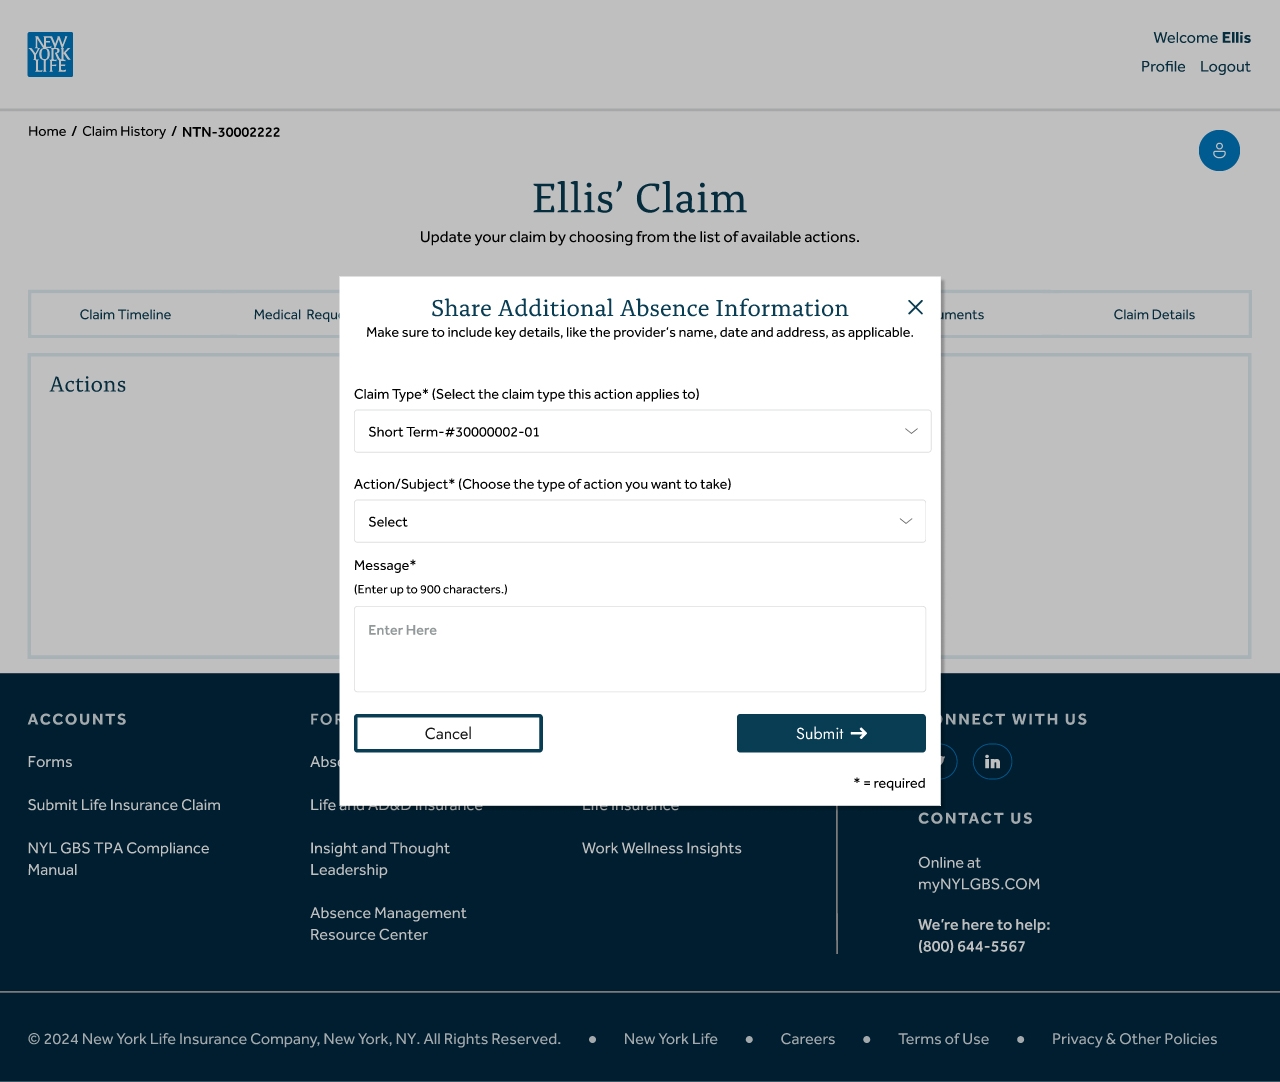Viewport: 1280px width, 1082px height.
Task: Navigate to Claim History breadcrumb
Action: coord(124,131)
